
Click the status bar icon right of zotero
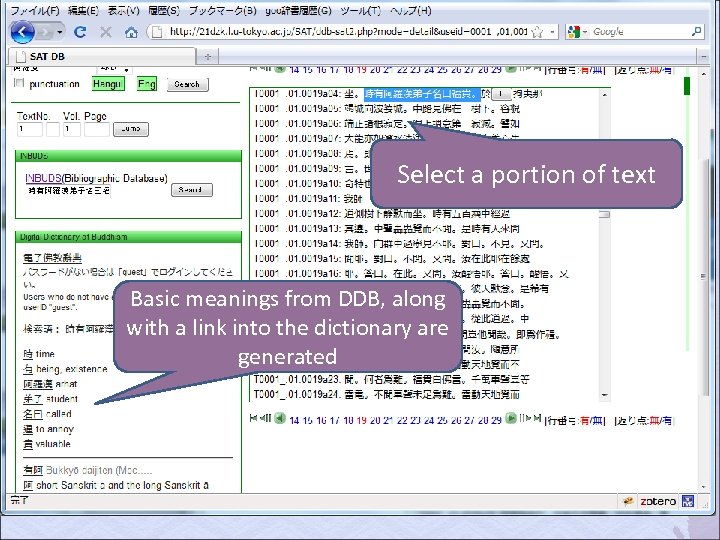point(688,501)
